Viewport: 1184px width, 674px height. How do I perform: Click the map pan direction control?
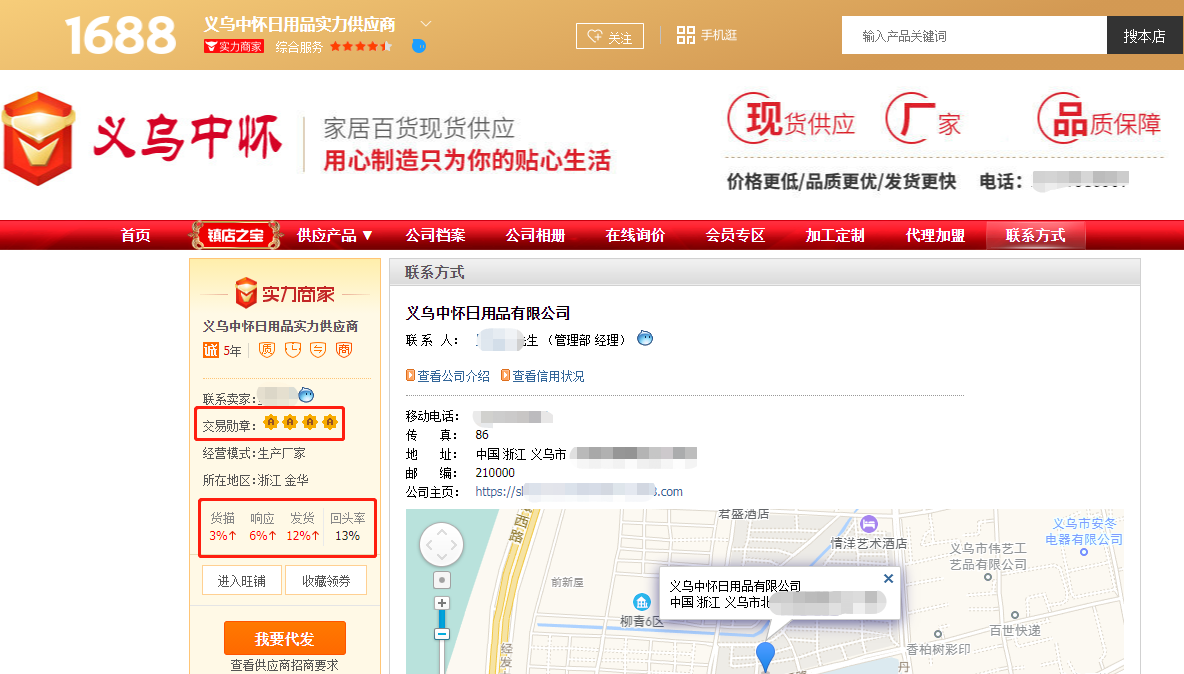[442, 544]
